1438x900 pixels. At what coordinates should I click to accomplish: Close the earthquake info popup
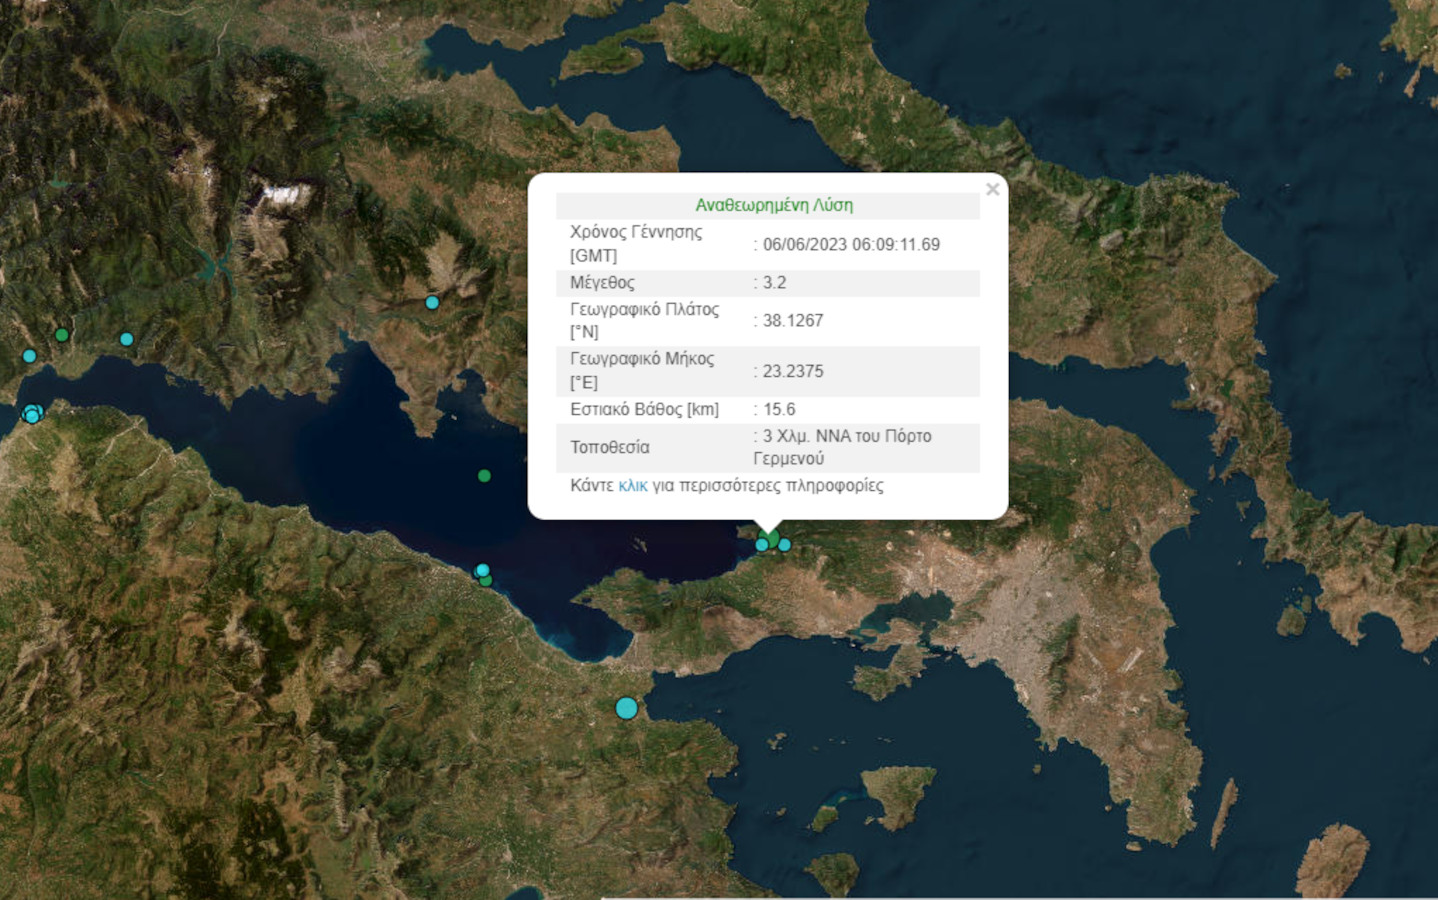pyautogui.click(x=992, y=189)
